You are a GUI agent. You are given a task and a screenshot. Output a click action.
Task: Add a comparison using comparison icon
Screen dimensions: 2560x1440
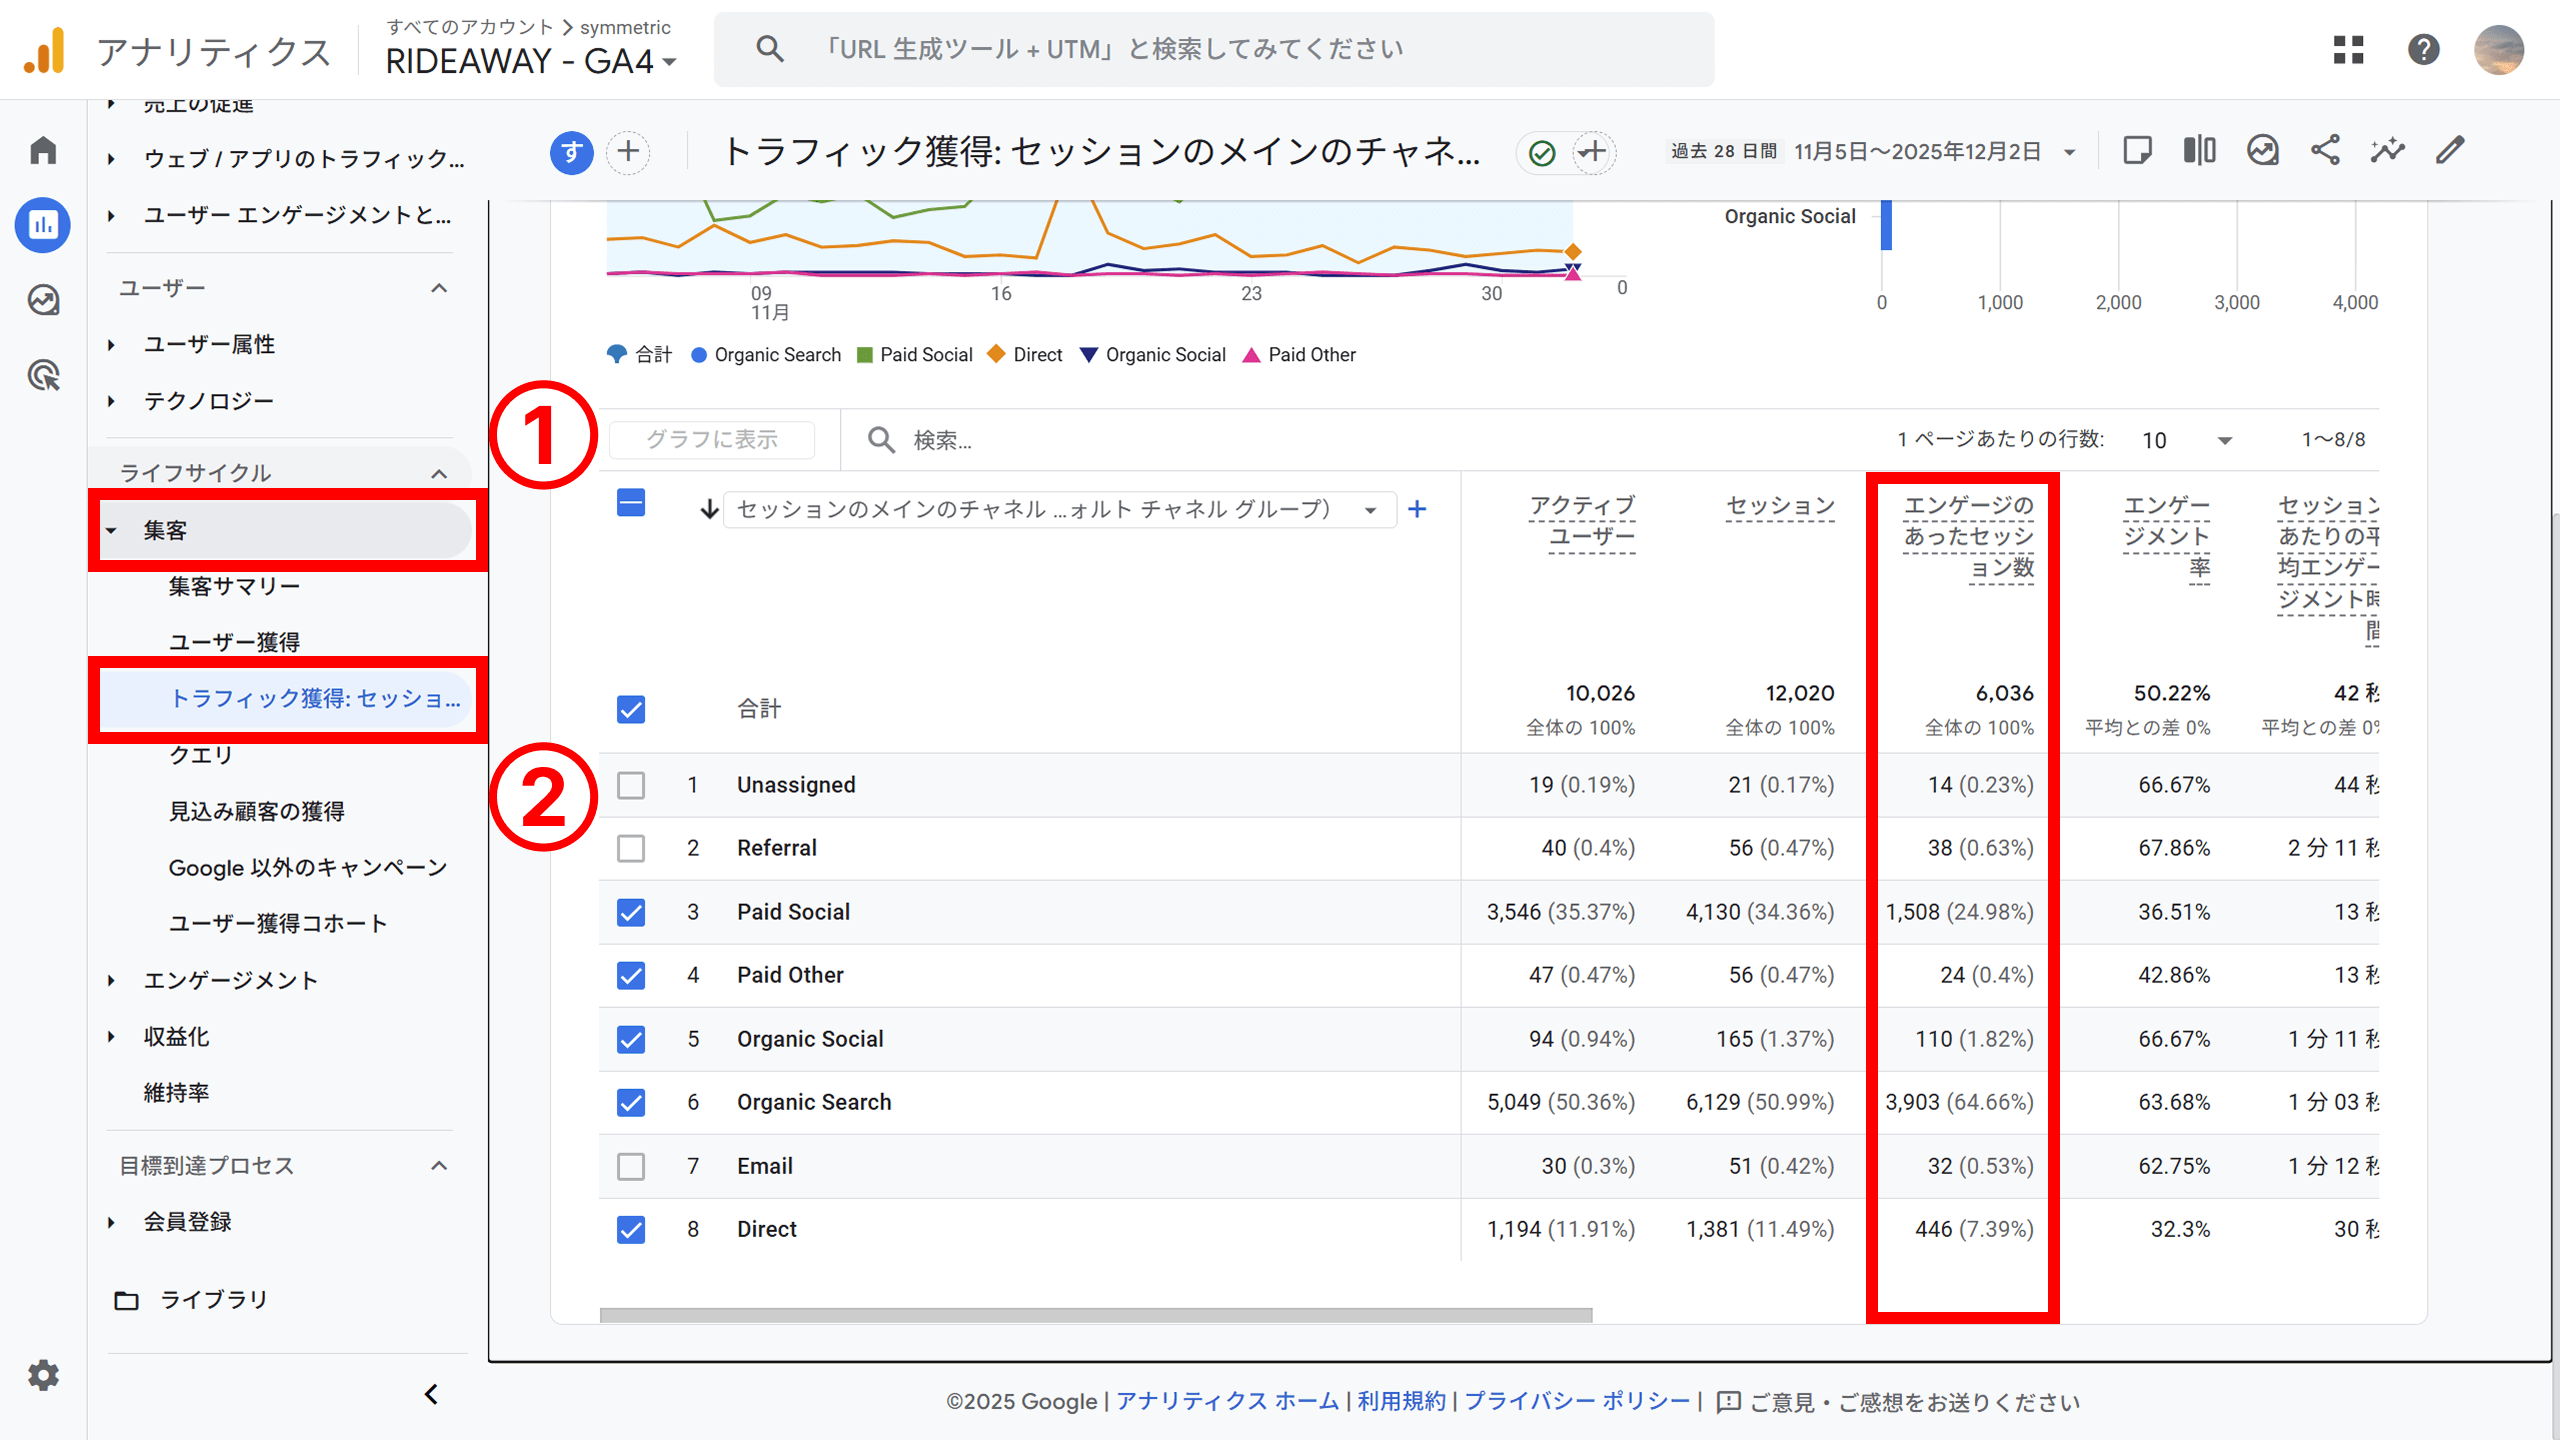[x=2199, y=150]
